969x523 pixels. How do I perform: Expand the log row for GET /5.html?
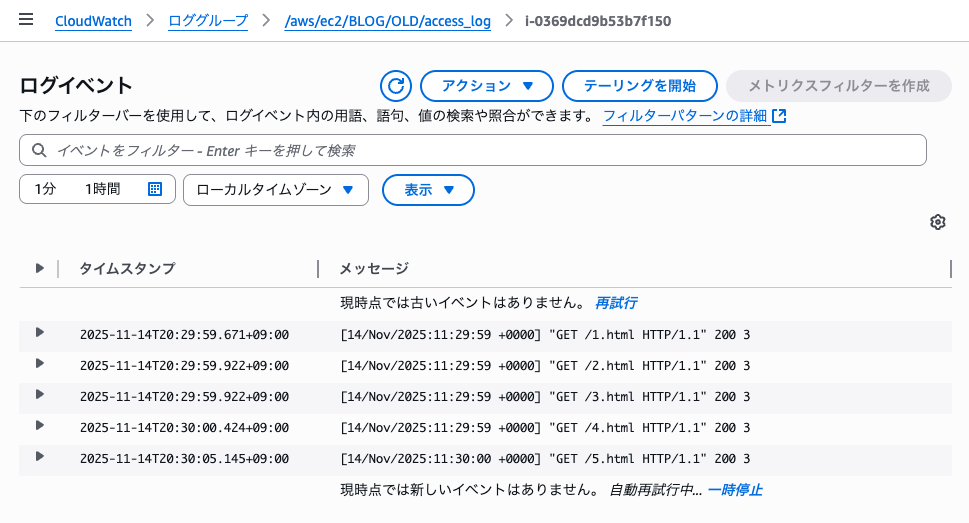(x=40, y=457)
